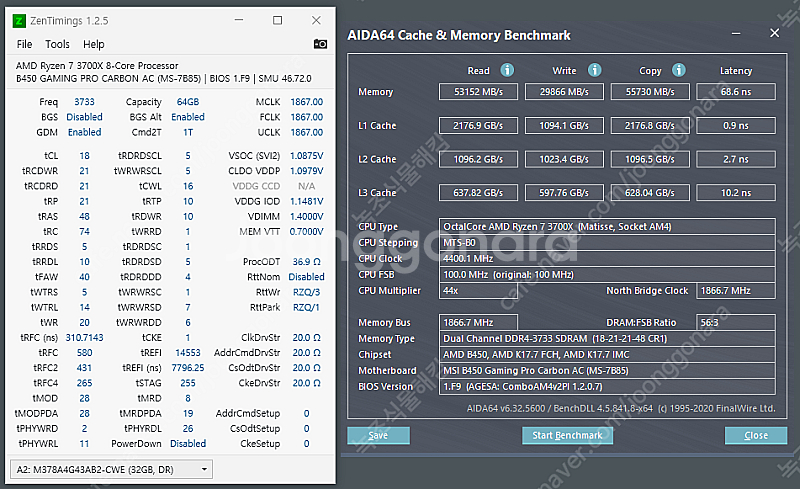Click the CPU Type field OctalCore AMD Ryzen
The height and width of the screenshot is (489, 800).
click(607, 227)
